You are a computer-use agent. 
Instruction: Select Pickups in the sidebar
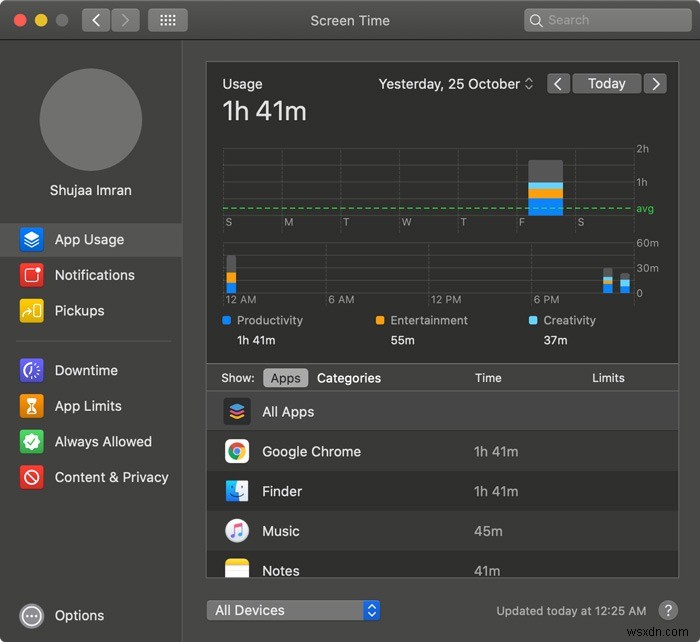[91, 311]
